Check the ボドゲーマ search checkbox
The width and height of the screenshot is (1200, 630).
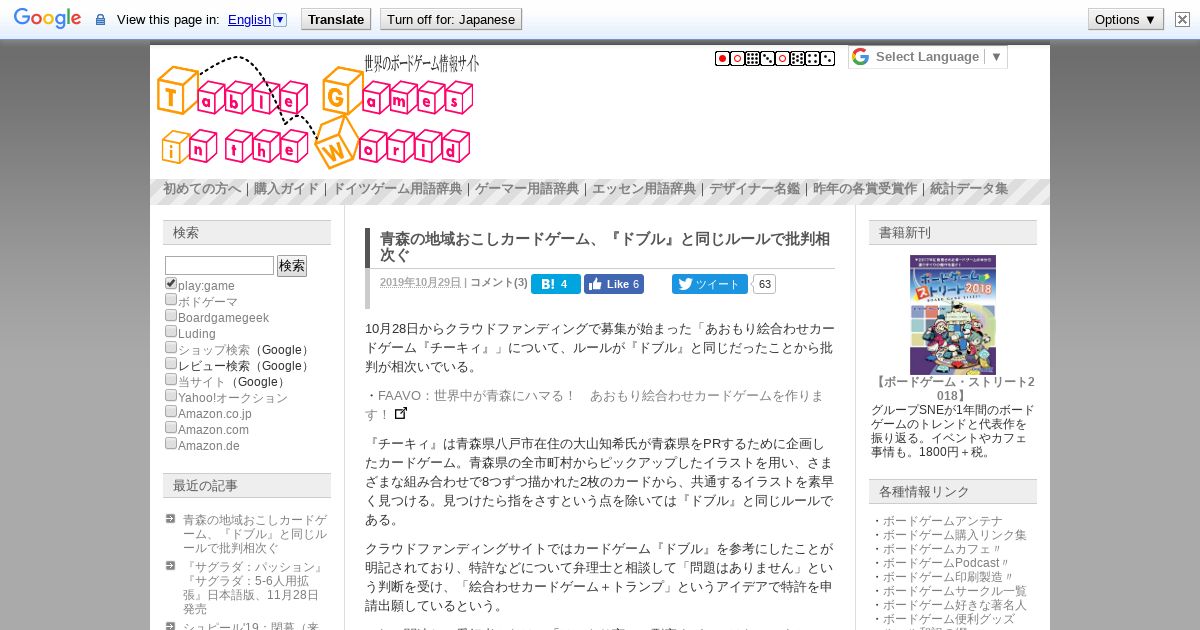[171, 300]
